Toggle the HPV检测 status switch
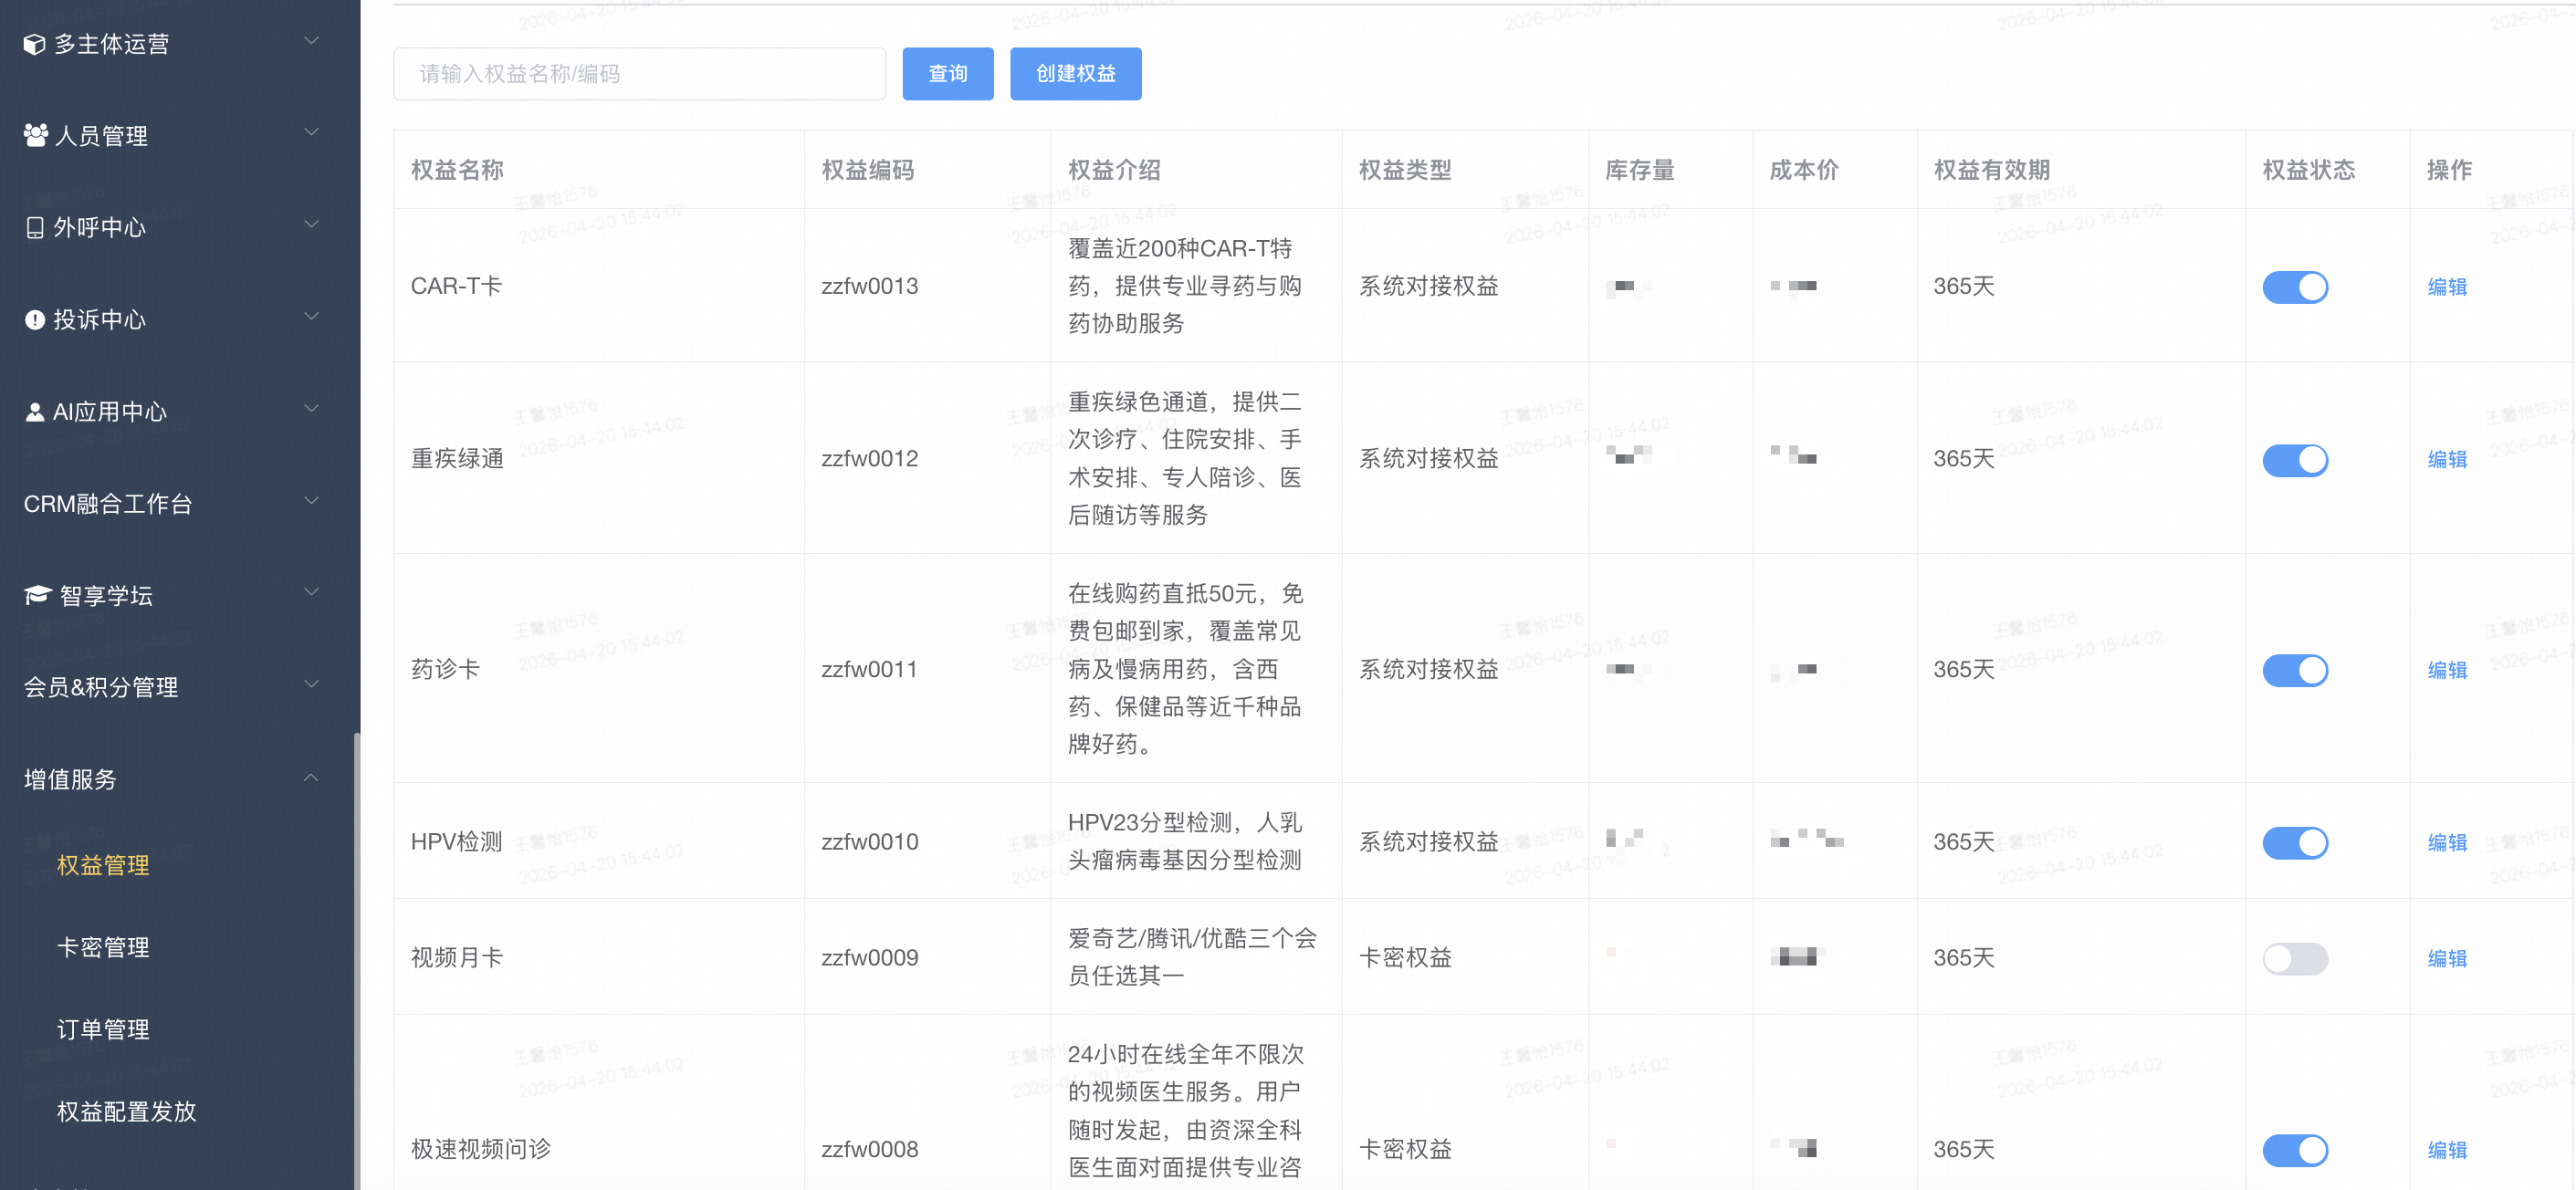Viewport: 2576px width, 1190px height. click(x=2294, y=842)
